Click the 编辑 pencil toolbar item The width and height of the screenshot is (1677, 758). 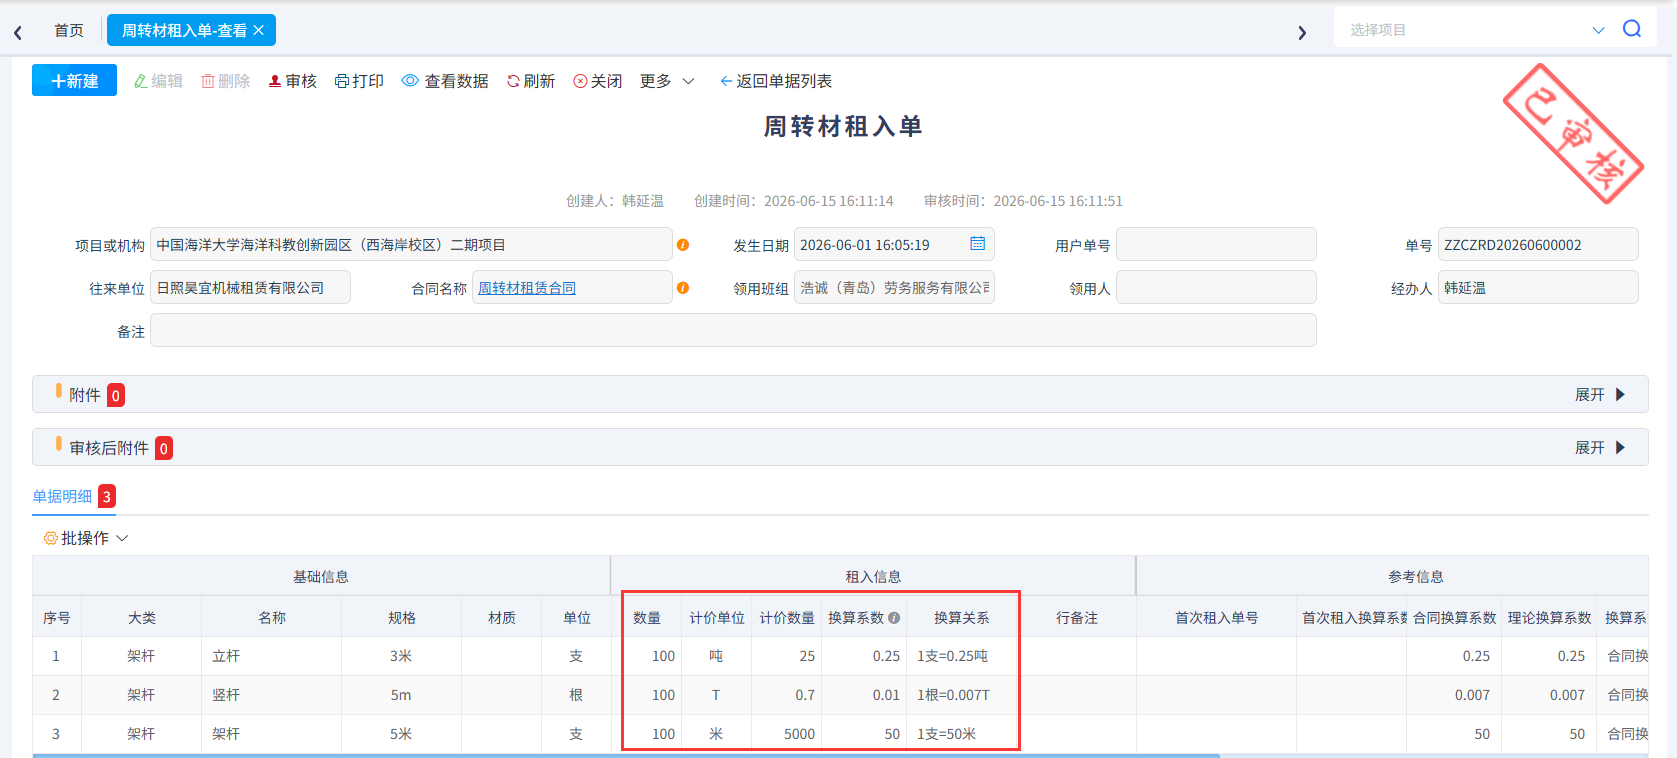pos(158,81)
